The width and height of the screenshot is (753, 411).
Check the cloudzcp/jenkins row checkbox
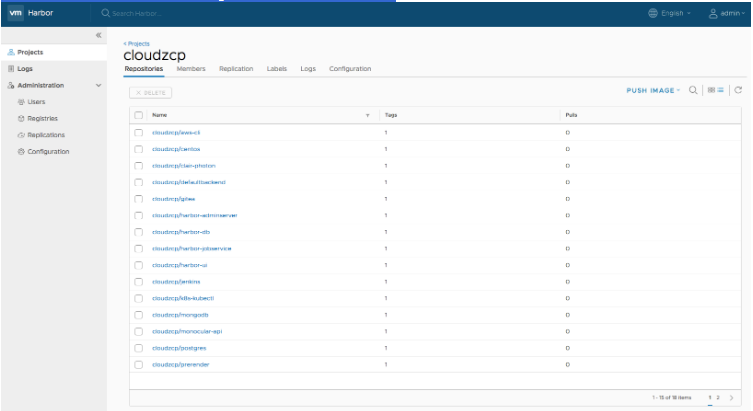tap(139, 282)
